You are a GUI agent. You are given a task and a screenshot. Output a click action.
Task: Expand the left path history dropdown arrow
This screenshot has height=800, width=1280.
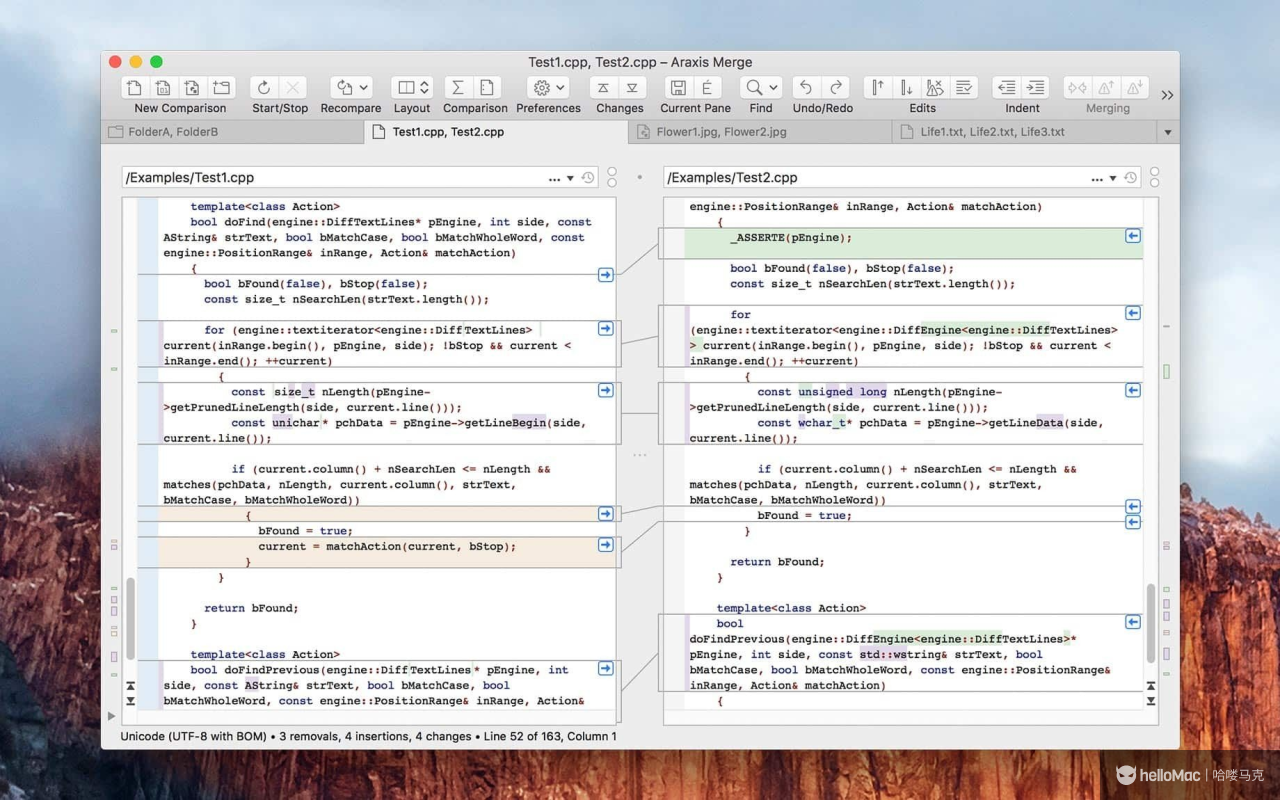(x=570, y=178)
